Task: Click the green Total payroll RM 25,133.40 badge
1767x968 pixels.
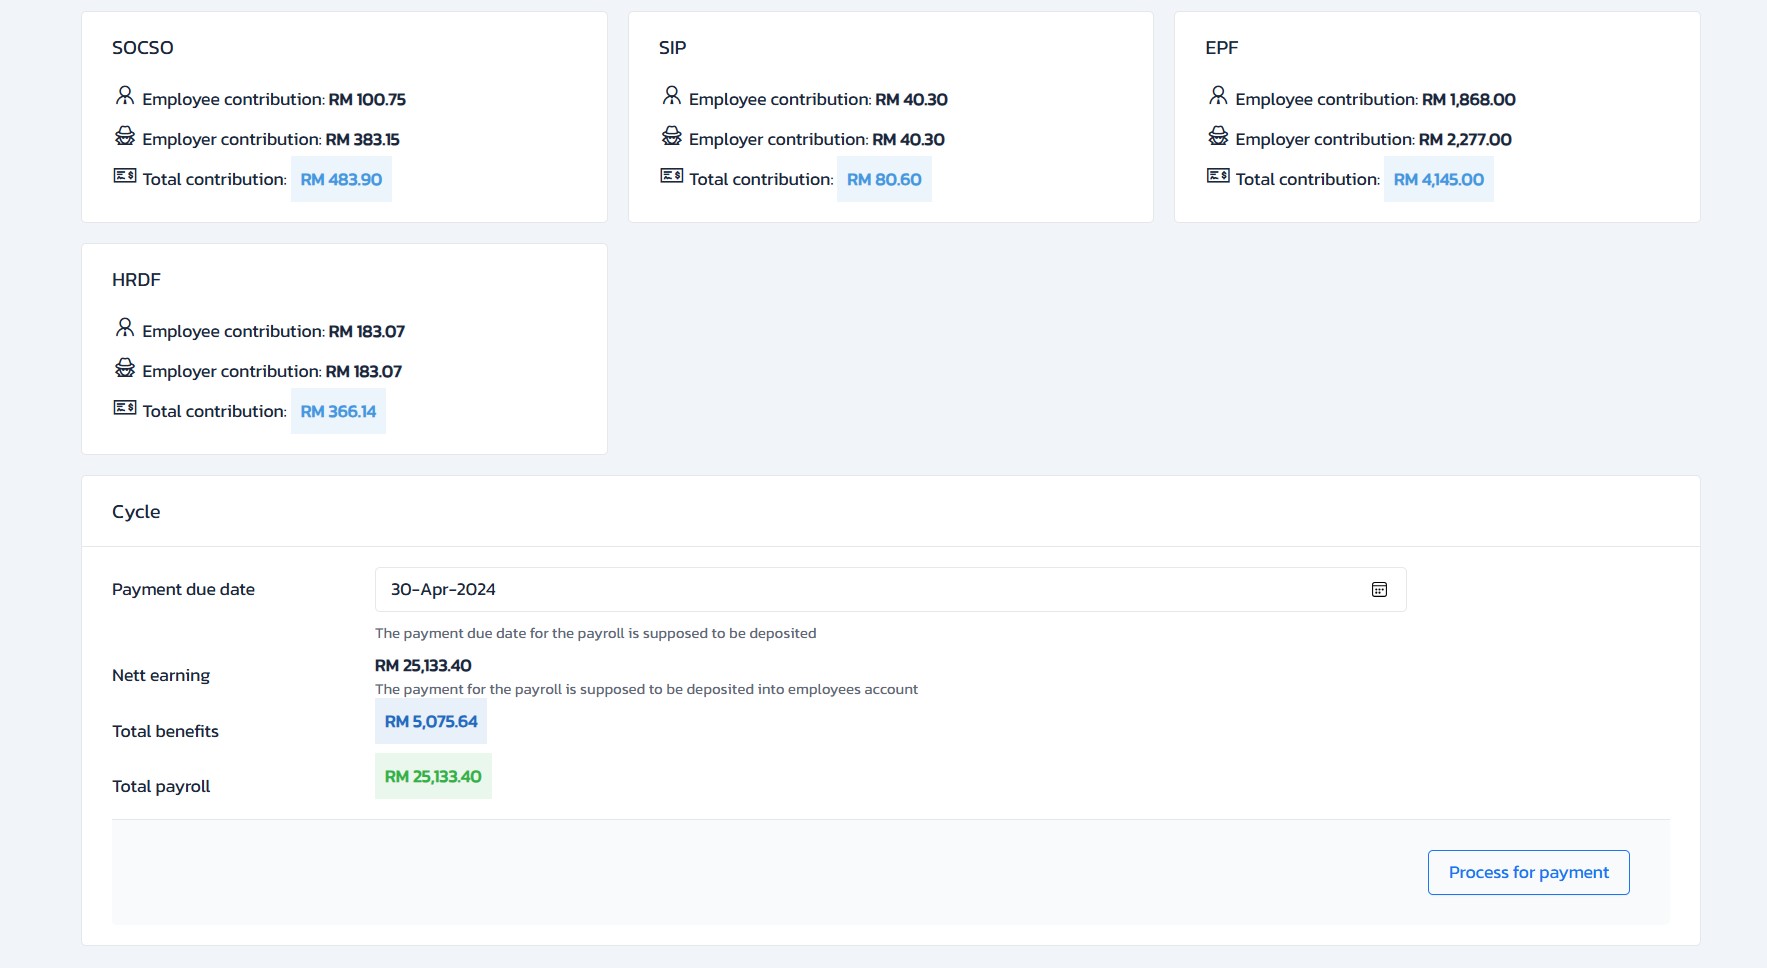Action: pos(433,777)
